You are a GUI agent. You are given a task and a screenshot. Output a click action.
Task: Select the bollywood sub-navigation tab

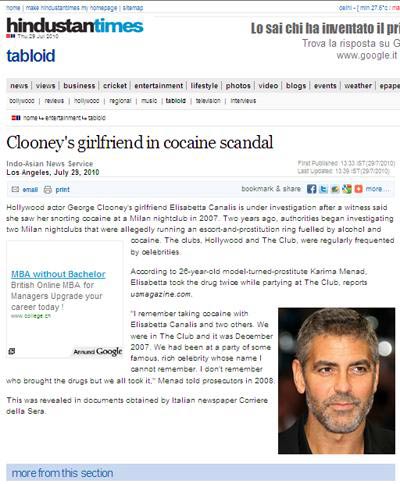pyautogui.click(x=22, y=101)
